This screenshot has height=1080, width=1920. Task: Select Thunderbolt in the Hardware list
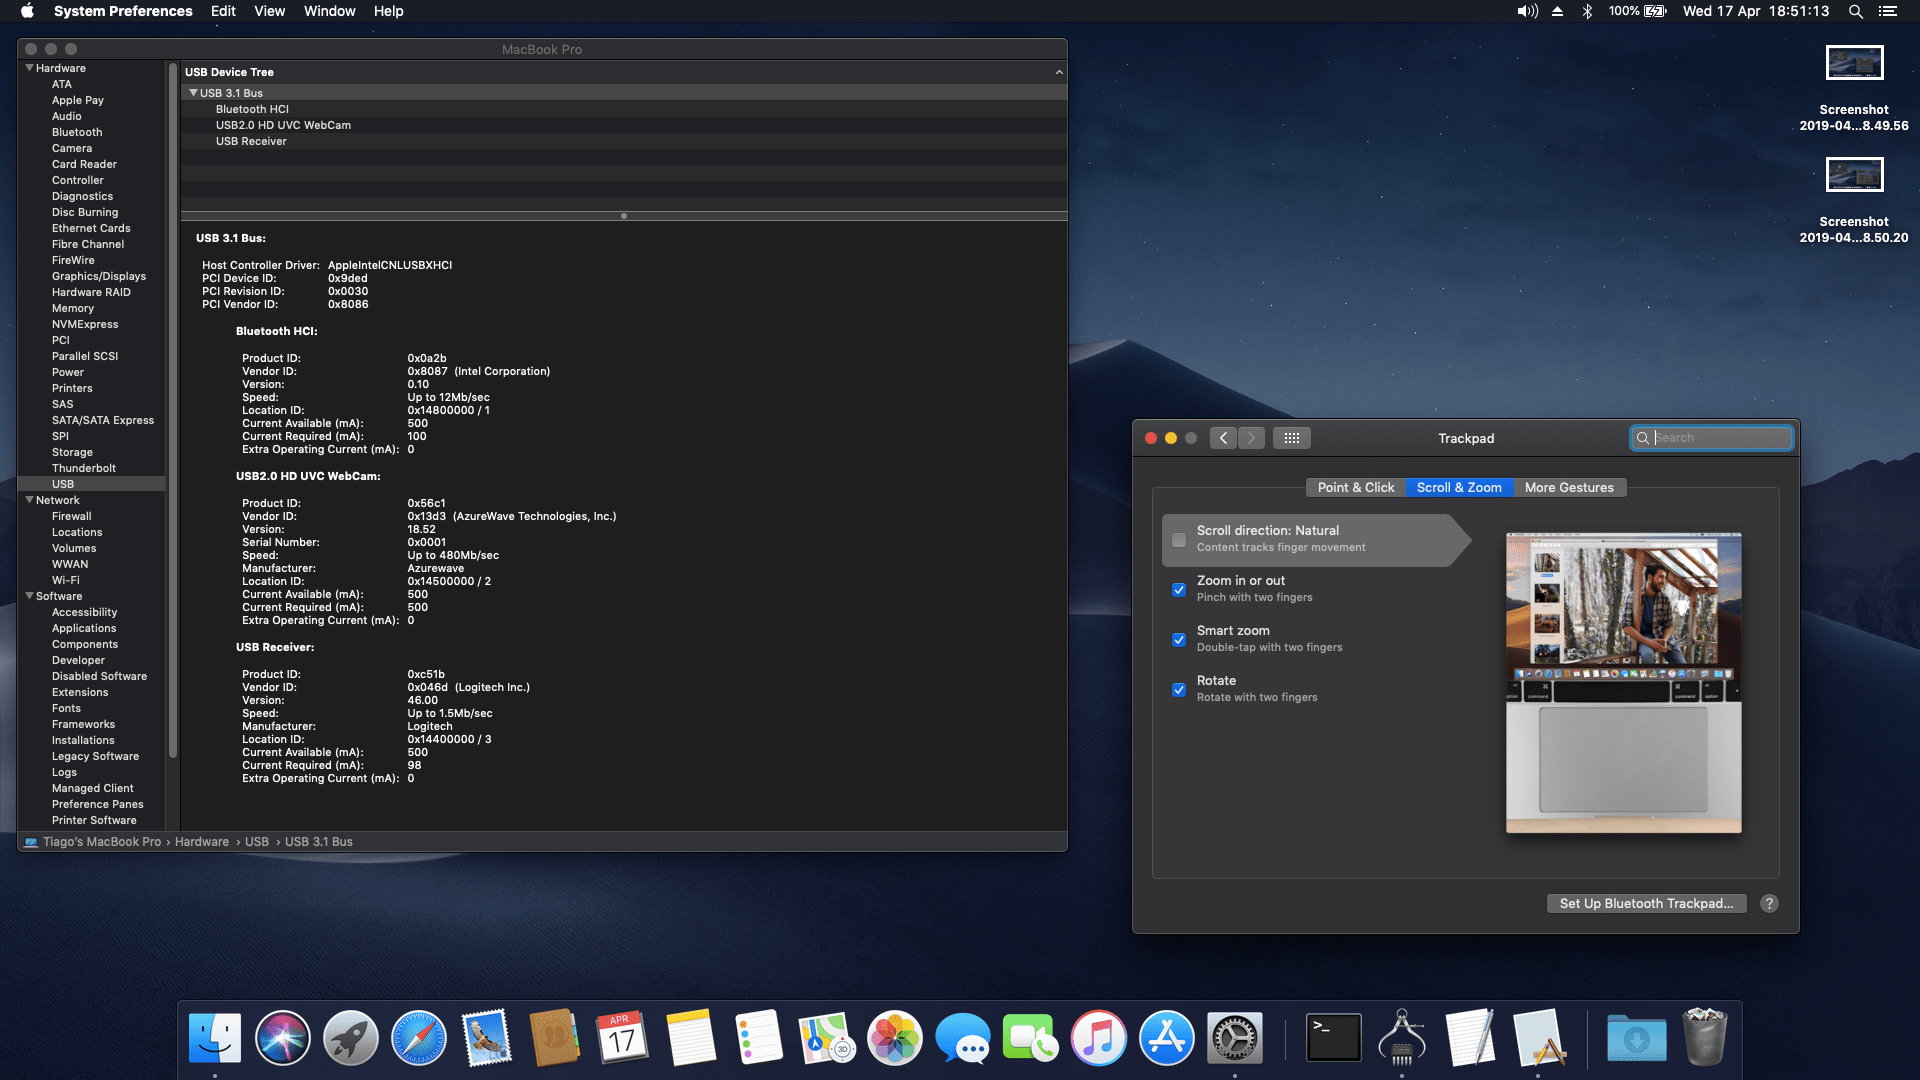click(x=84, y=468)
